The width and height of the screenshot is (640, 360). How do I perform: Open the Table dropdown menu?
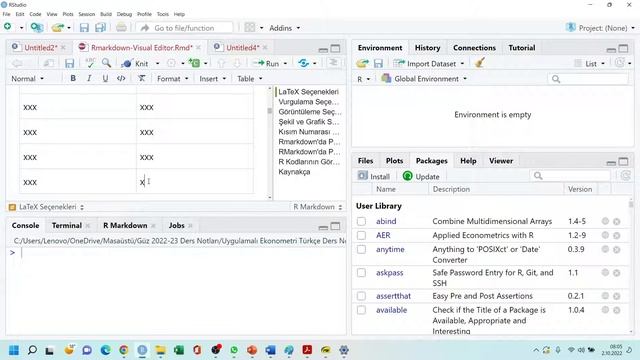click(249, 78)
